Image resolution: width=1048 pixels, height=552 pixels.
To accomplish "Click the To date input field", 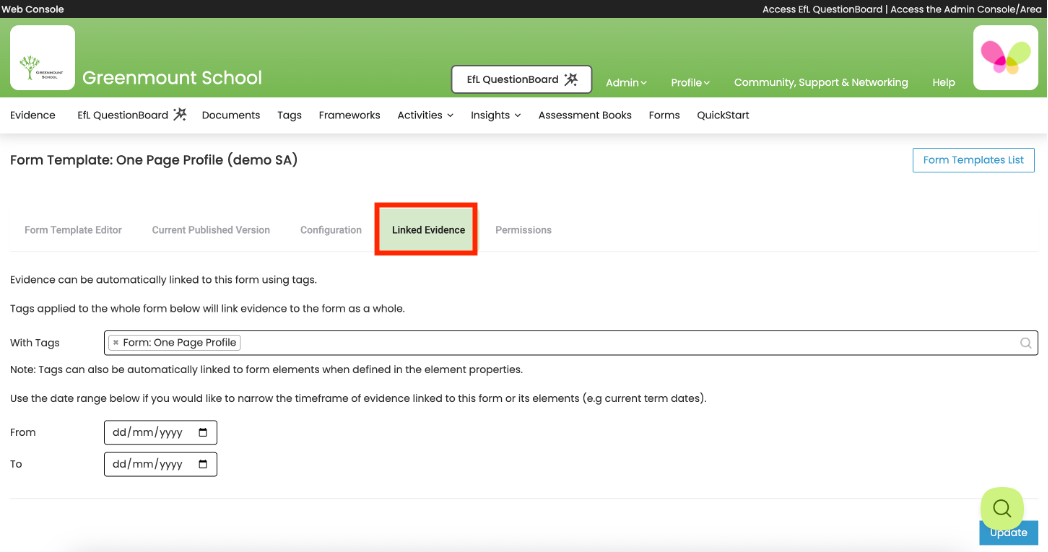I will coord(160,464).
